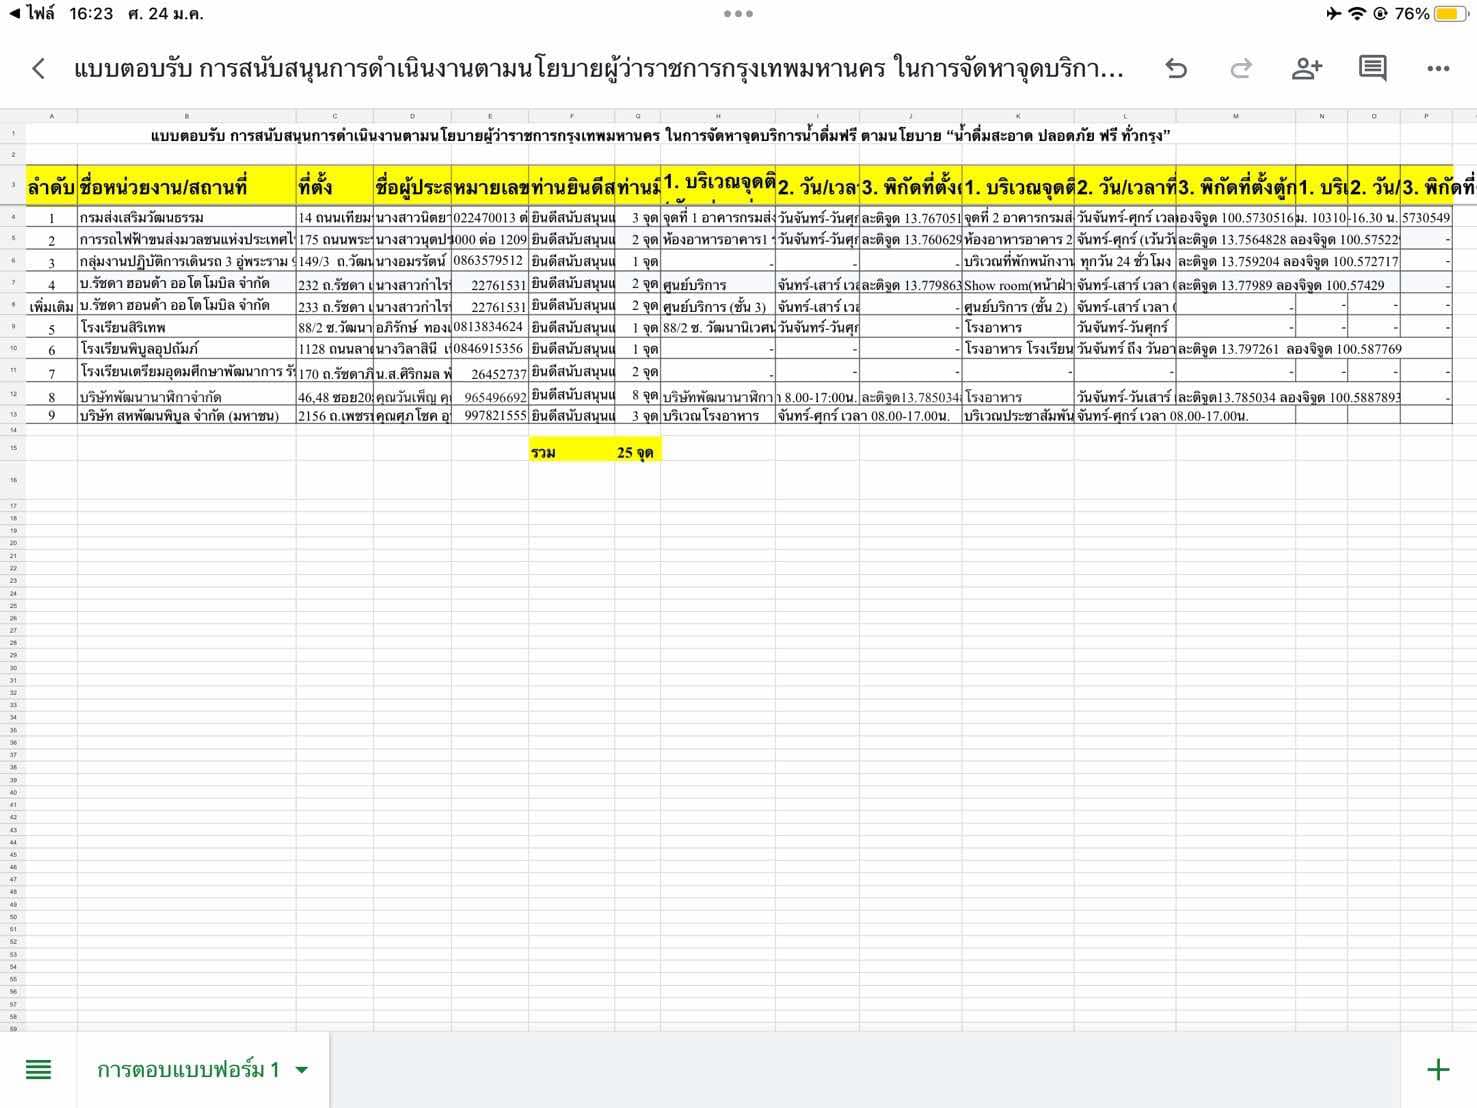Select cell Show room(หน้าฝ่าย...
Screen dimensions: 1477x1108
[1018, 285]
